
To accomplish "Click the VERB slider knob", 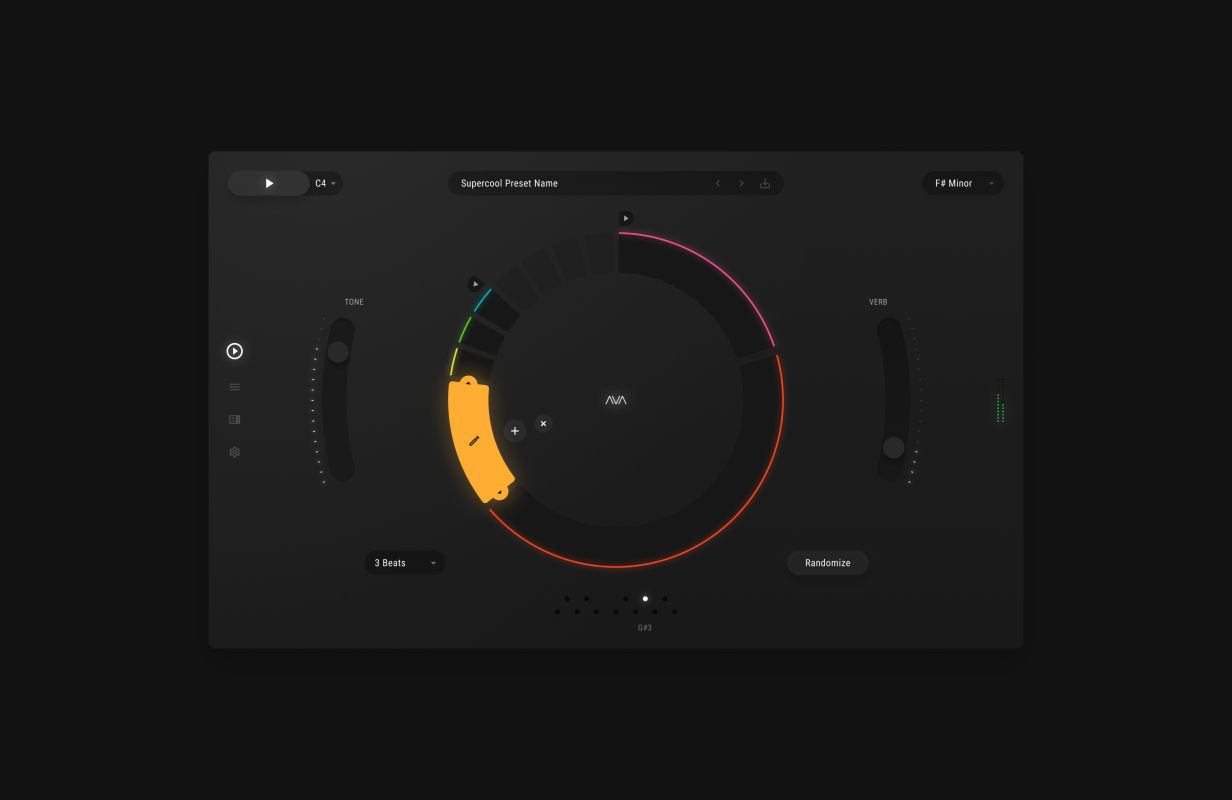I will (894, 448).
